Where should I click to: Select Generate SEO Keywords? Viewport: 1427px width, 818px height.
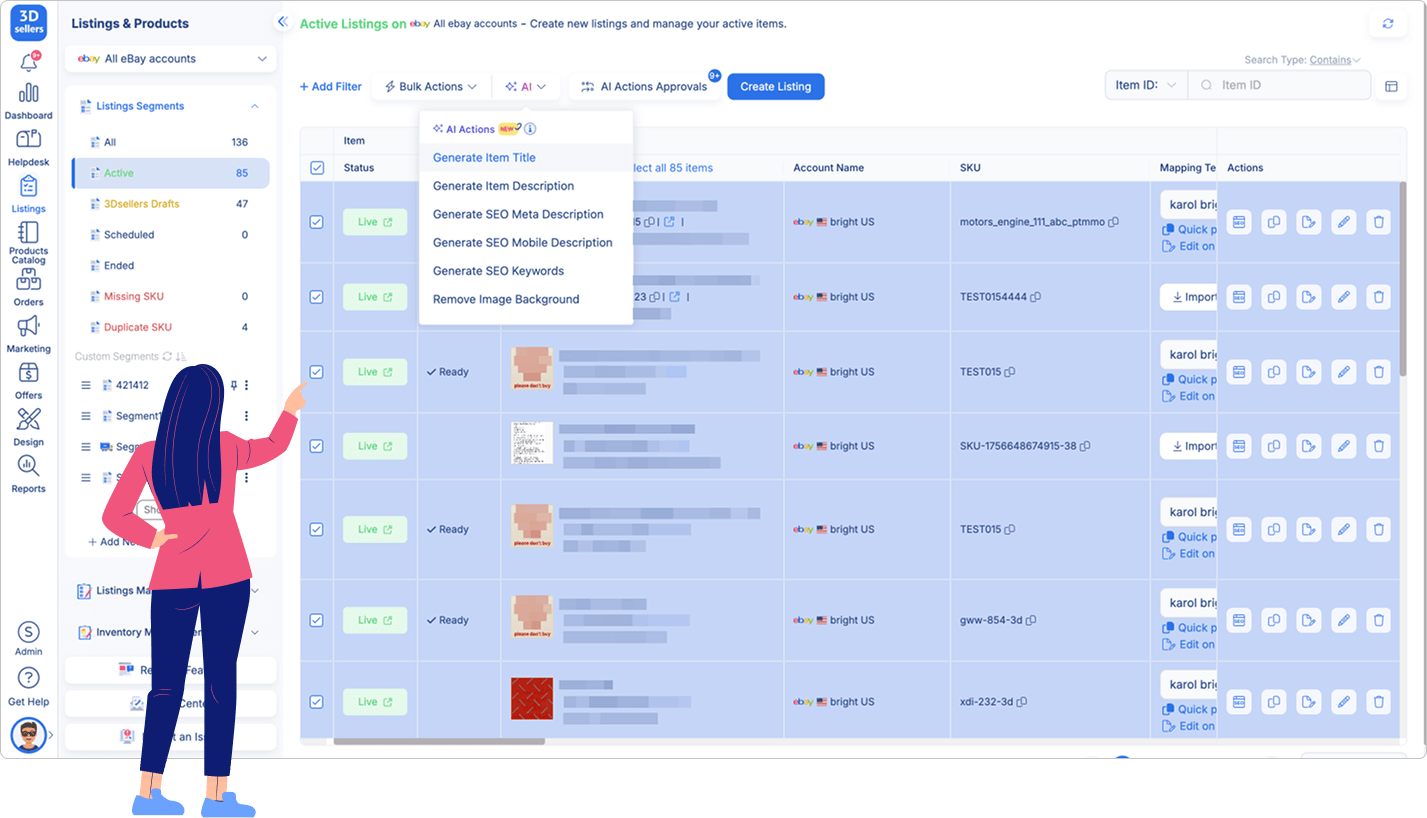coord(498,271)
